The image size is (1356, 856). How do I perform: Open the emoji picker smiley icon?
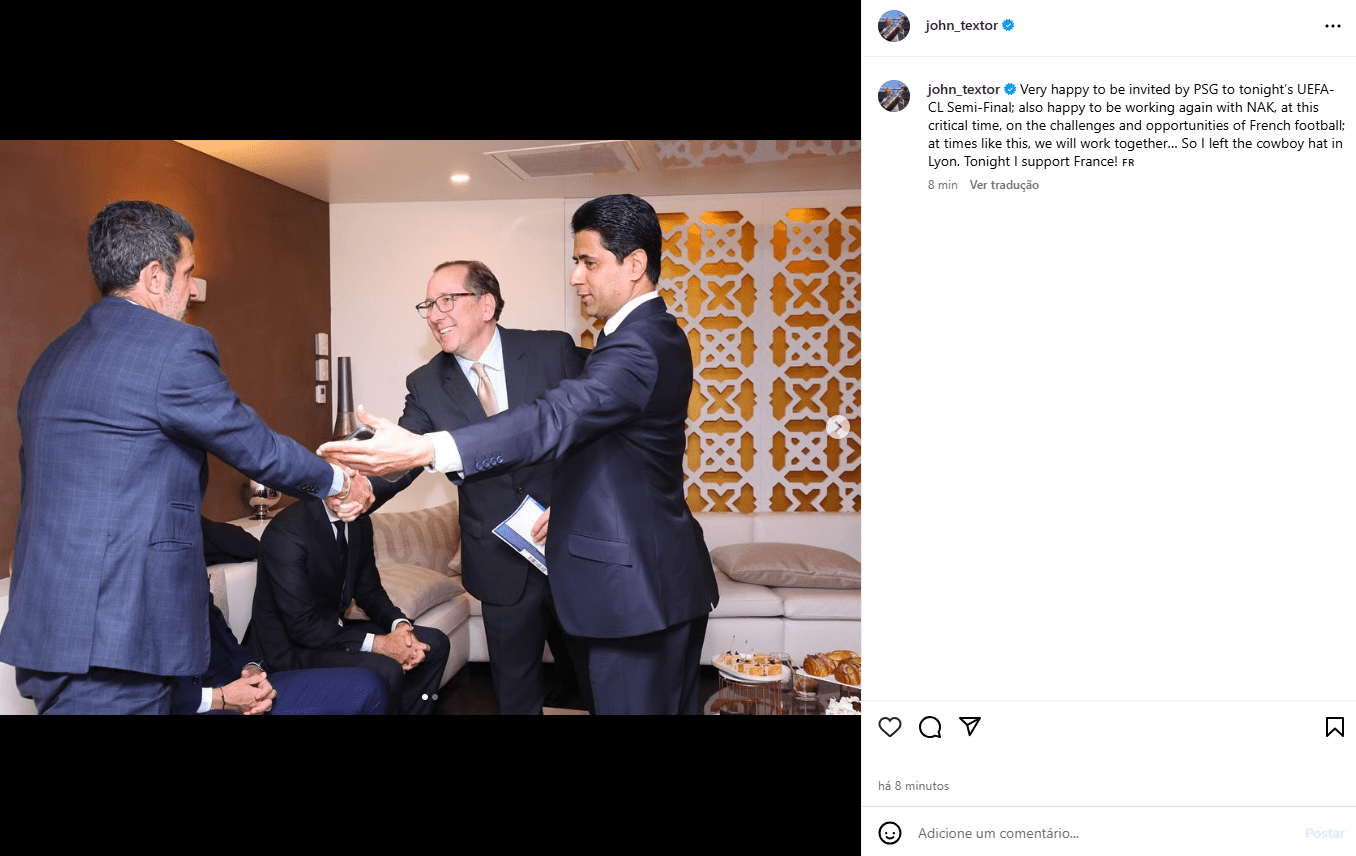click(x=890, y=833)
